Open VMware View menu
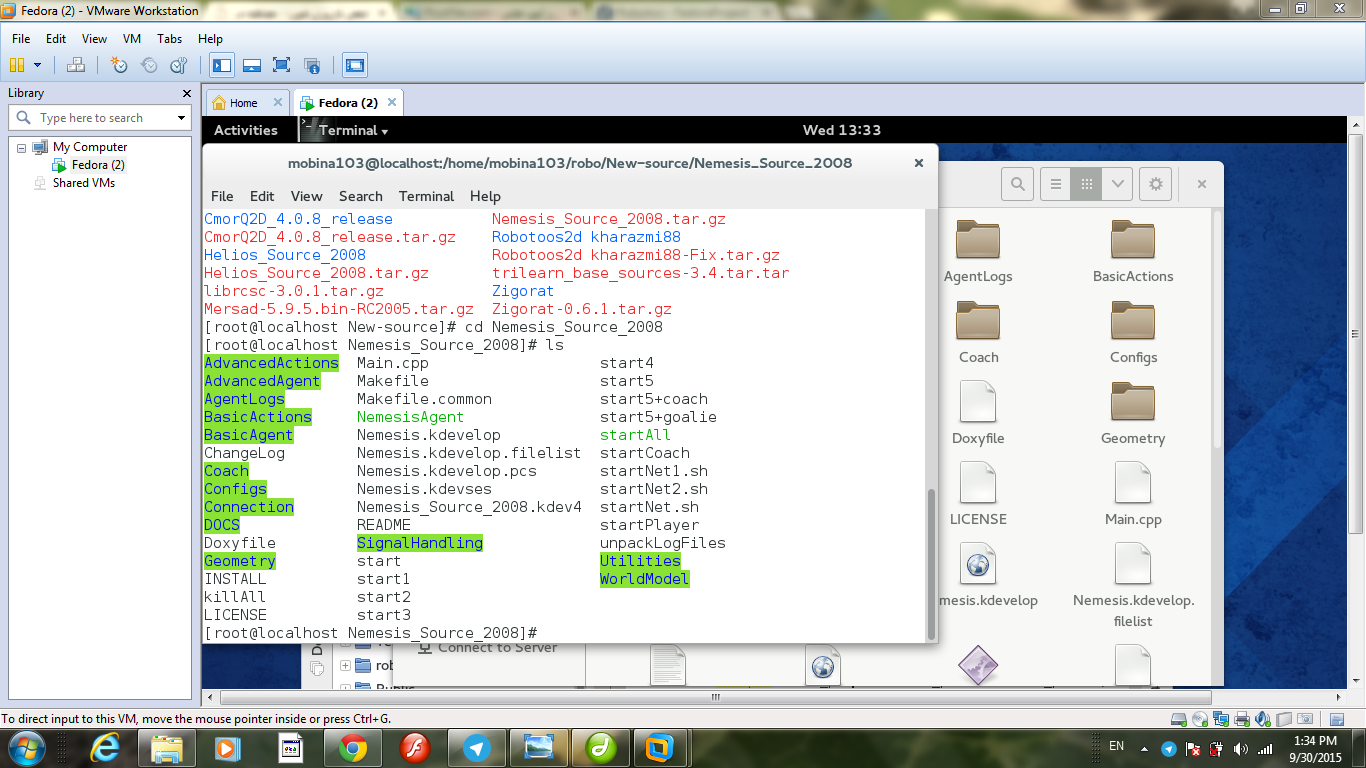The image size is (1366, 768). (x=94, y=39)
